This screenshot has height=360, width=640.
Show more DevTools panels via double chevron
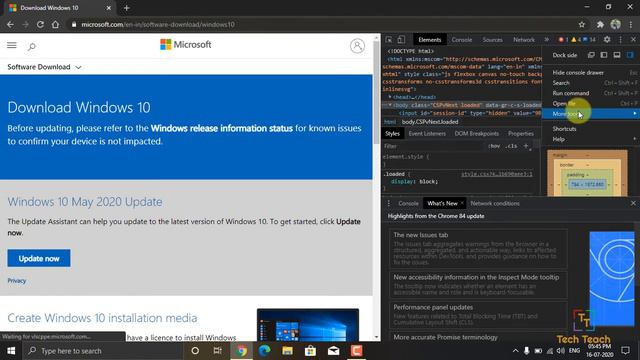(547, 40)
